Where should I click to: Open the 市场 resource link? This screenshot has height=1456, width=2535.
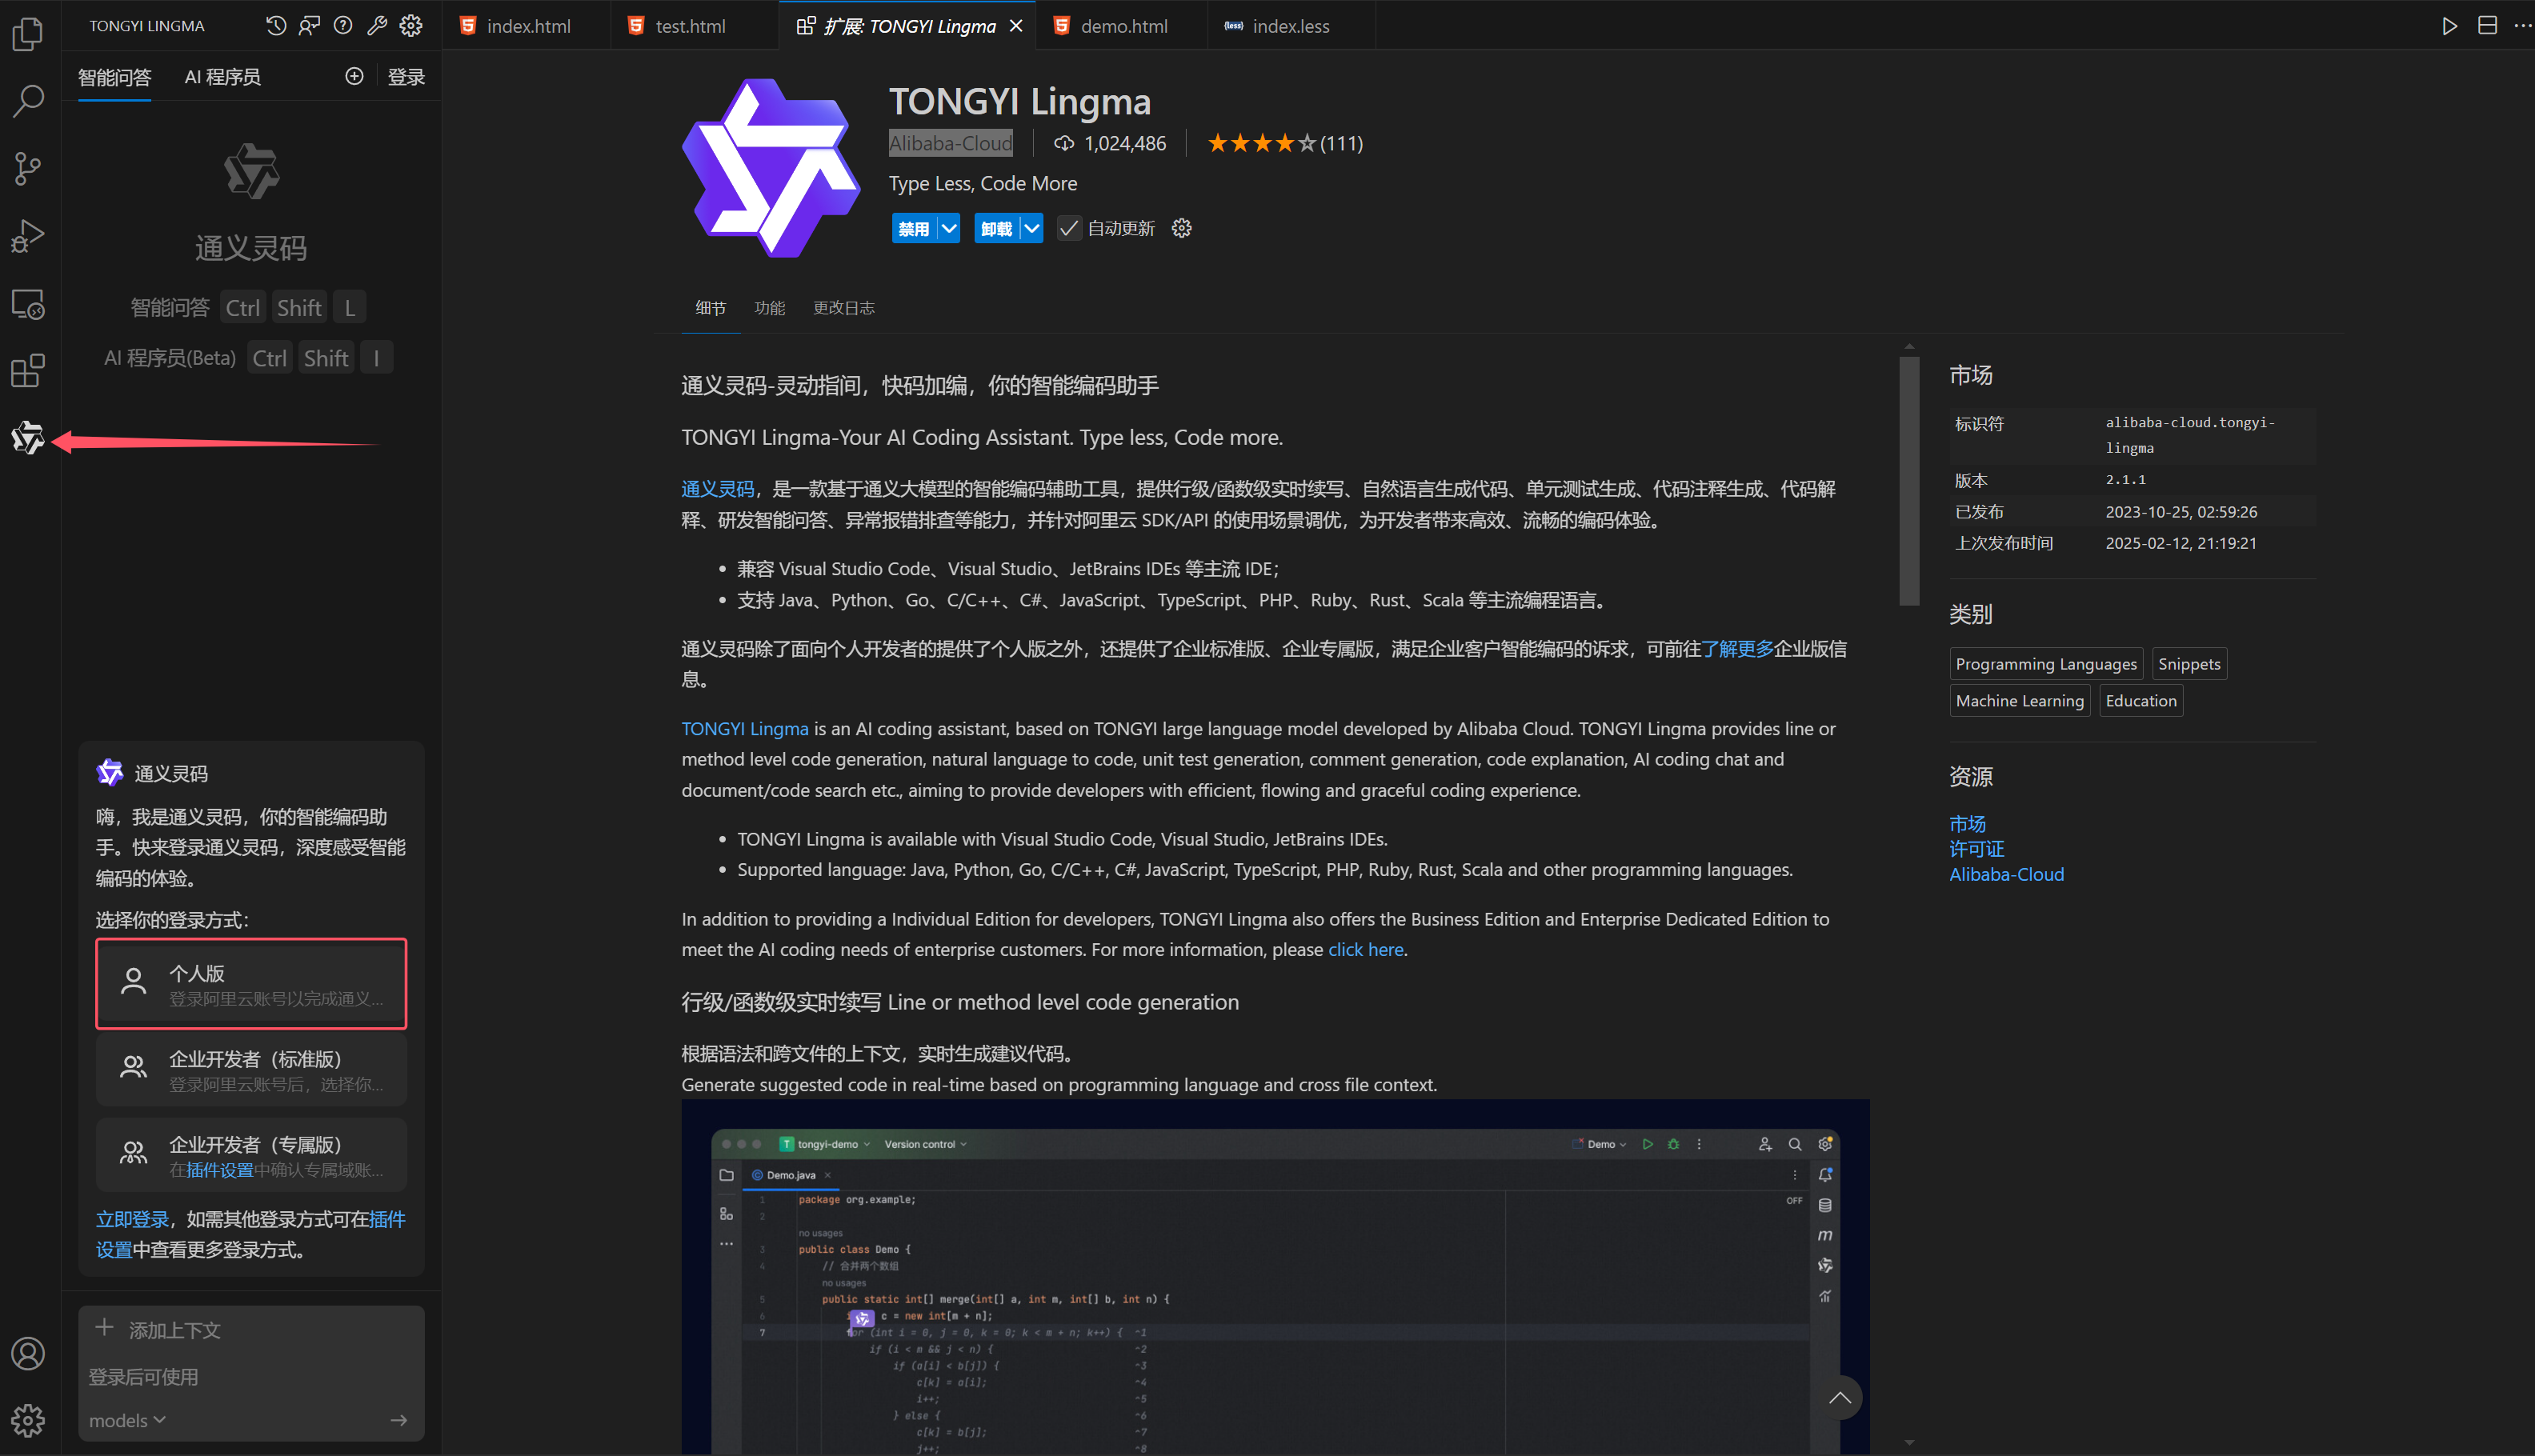click(x=1967, y=824)
